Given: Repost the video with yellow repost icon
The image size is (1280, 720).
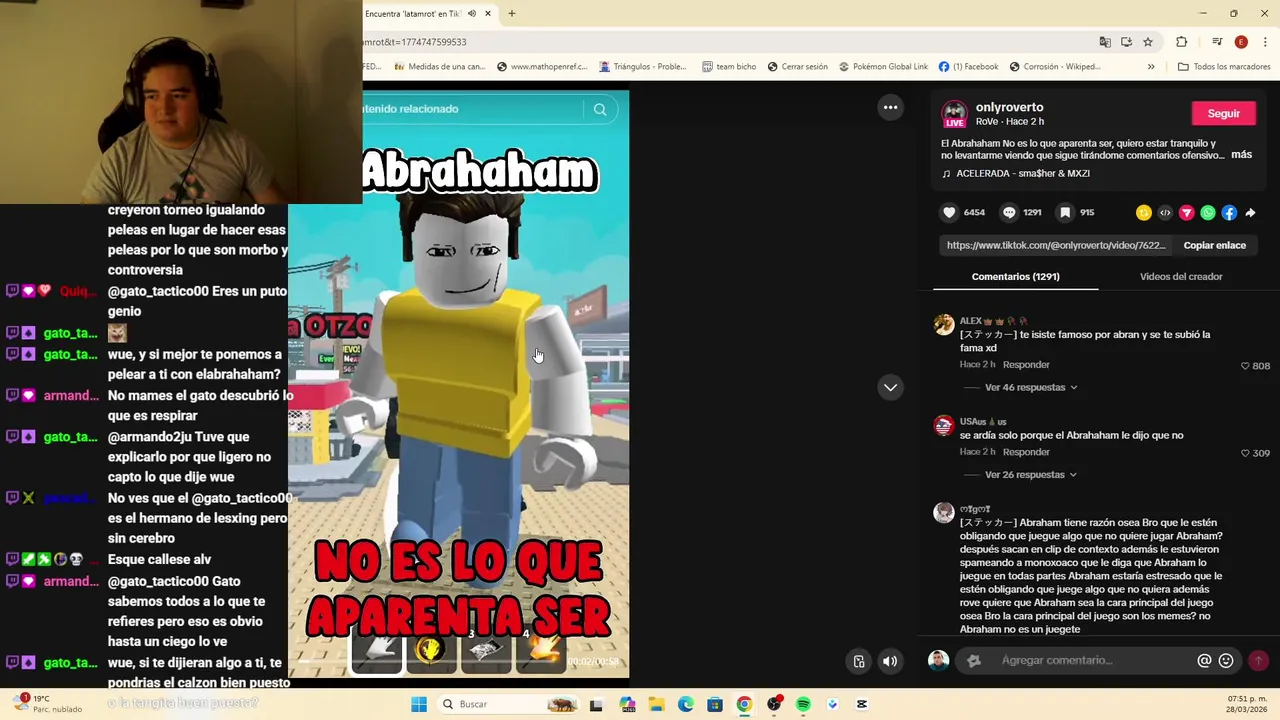Looking at the screenshot, I should pos(1144,212).
